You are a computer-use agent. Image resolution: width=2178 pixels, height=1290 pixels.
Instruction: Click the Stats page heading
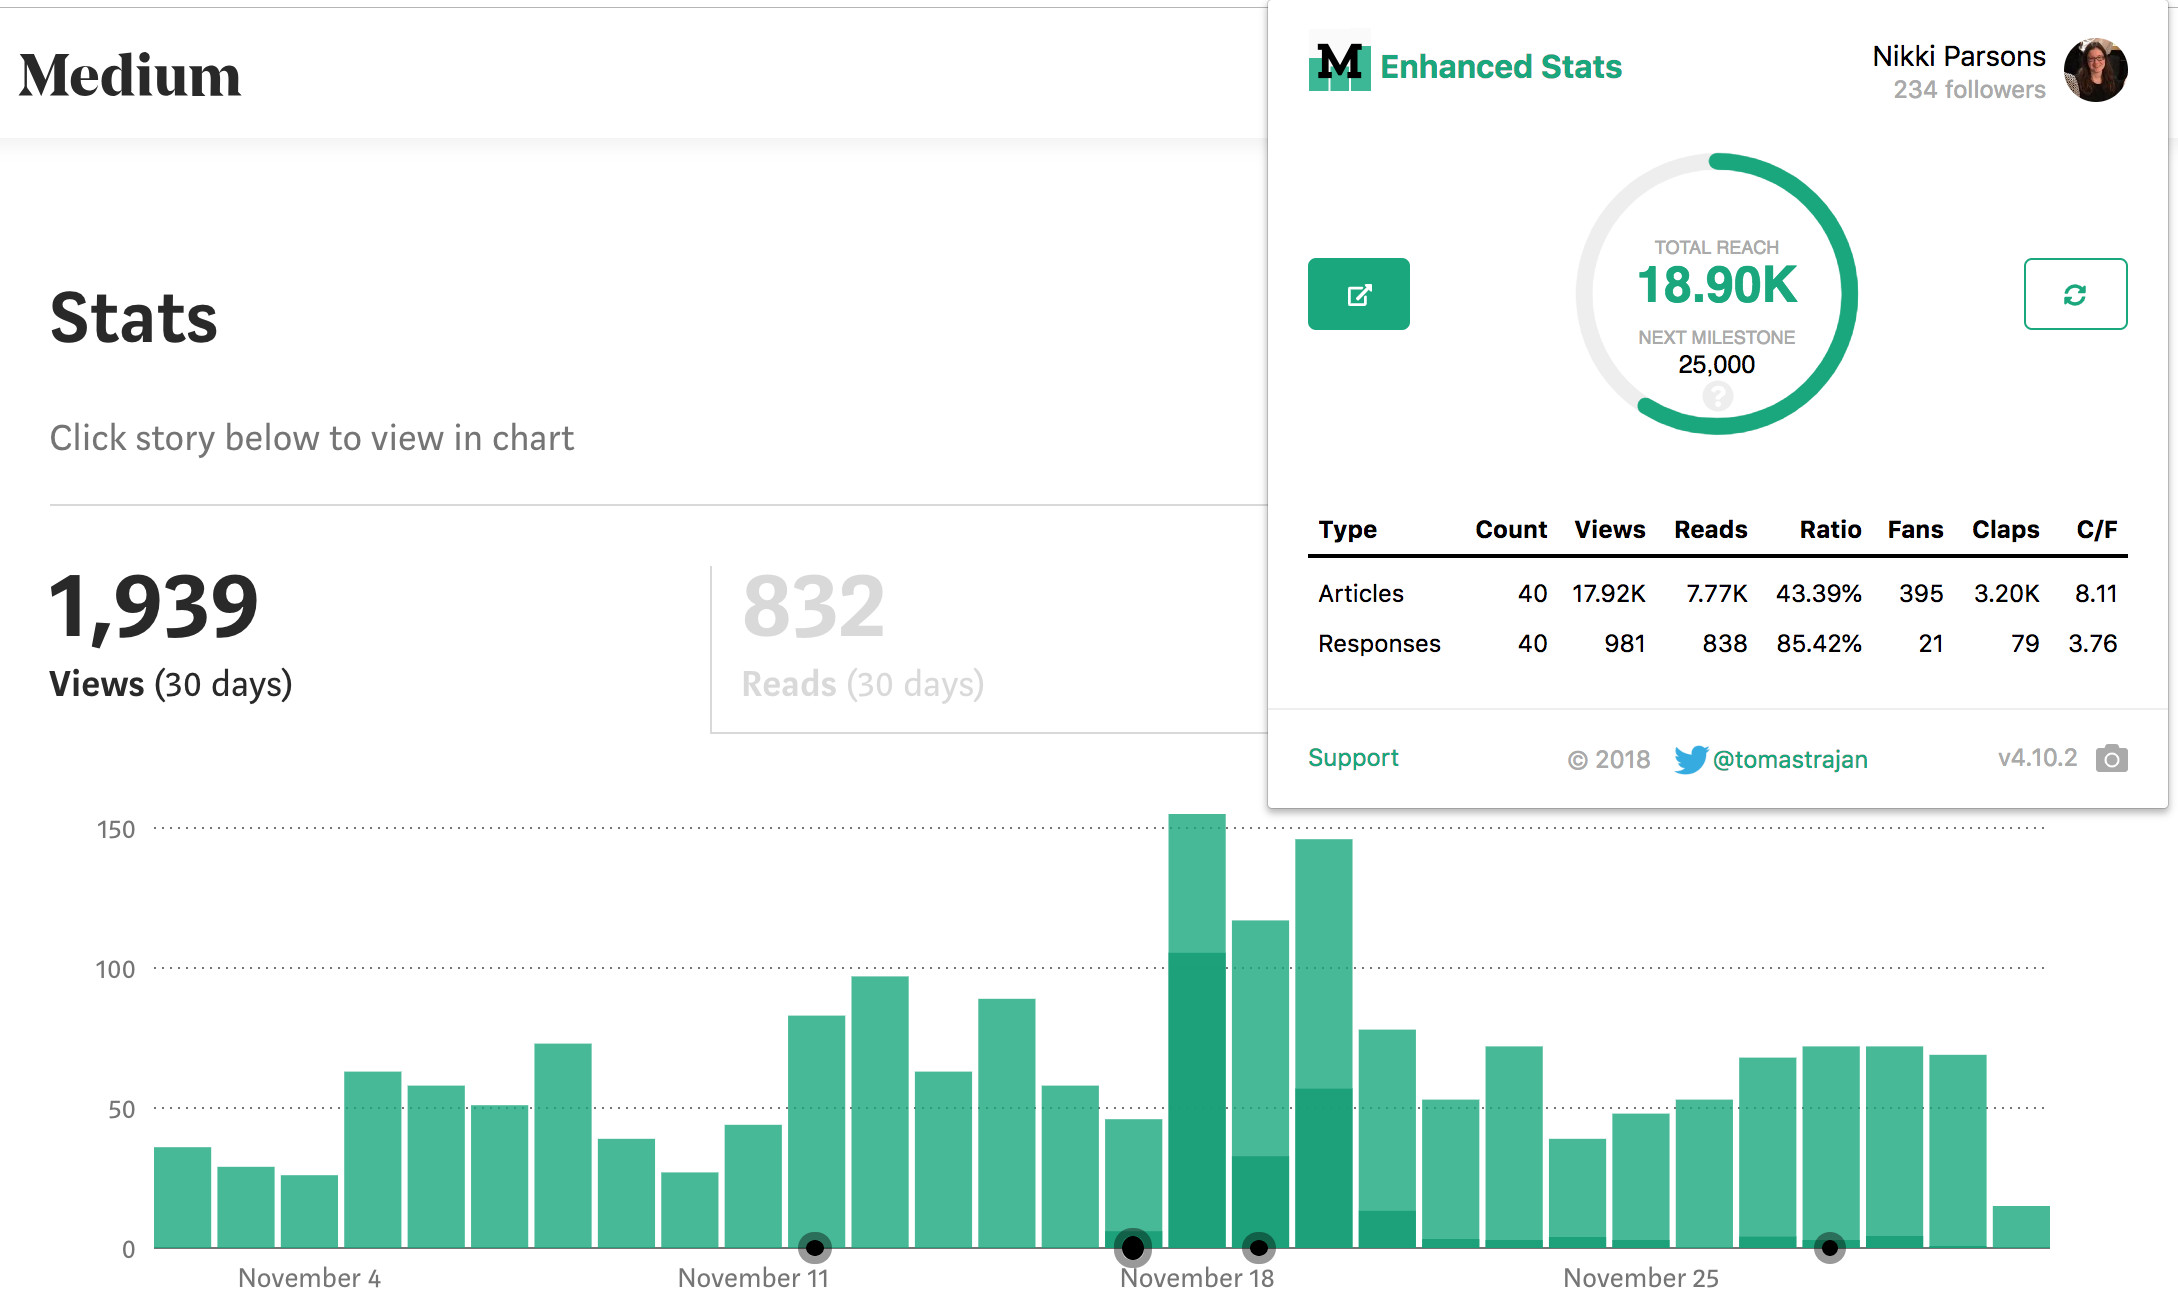pos(134,318)
